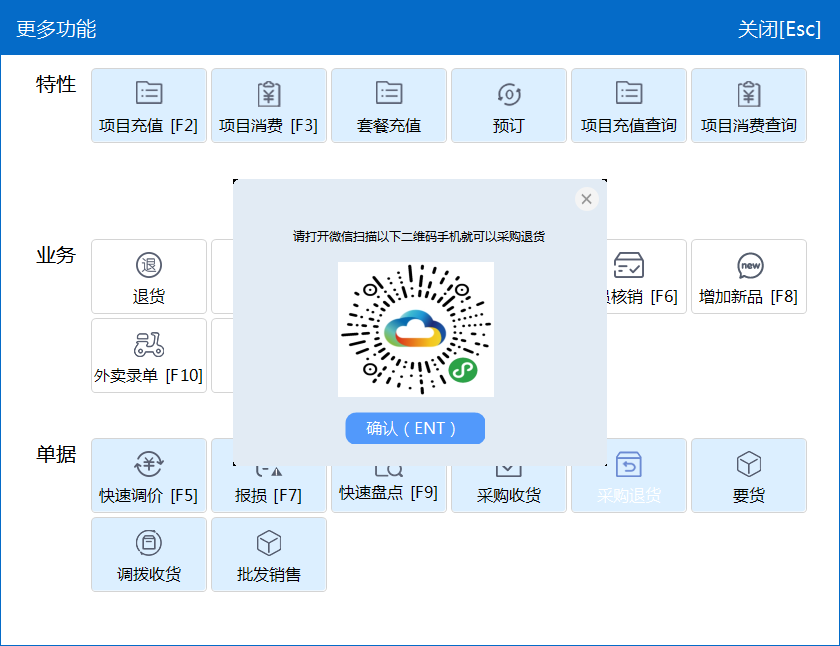Screen dimensions: 840x646
Task: Click the WeChat mini-program QR code
Action: [416, 329]
